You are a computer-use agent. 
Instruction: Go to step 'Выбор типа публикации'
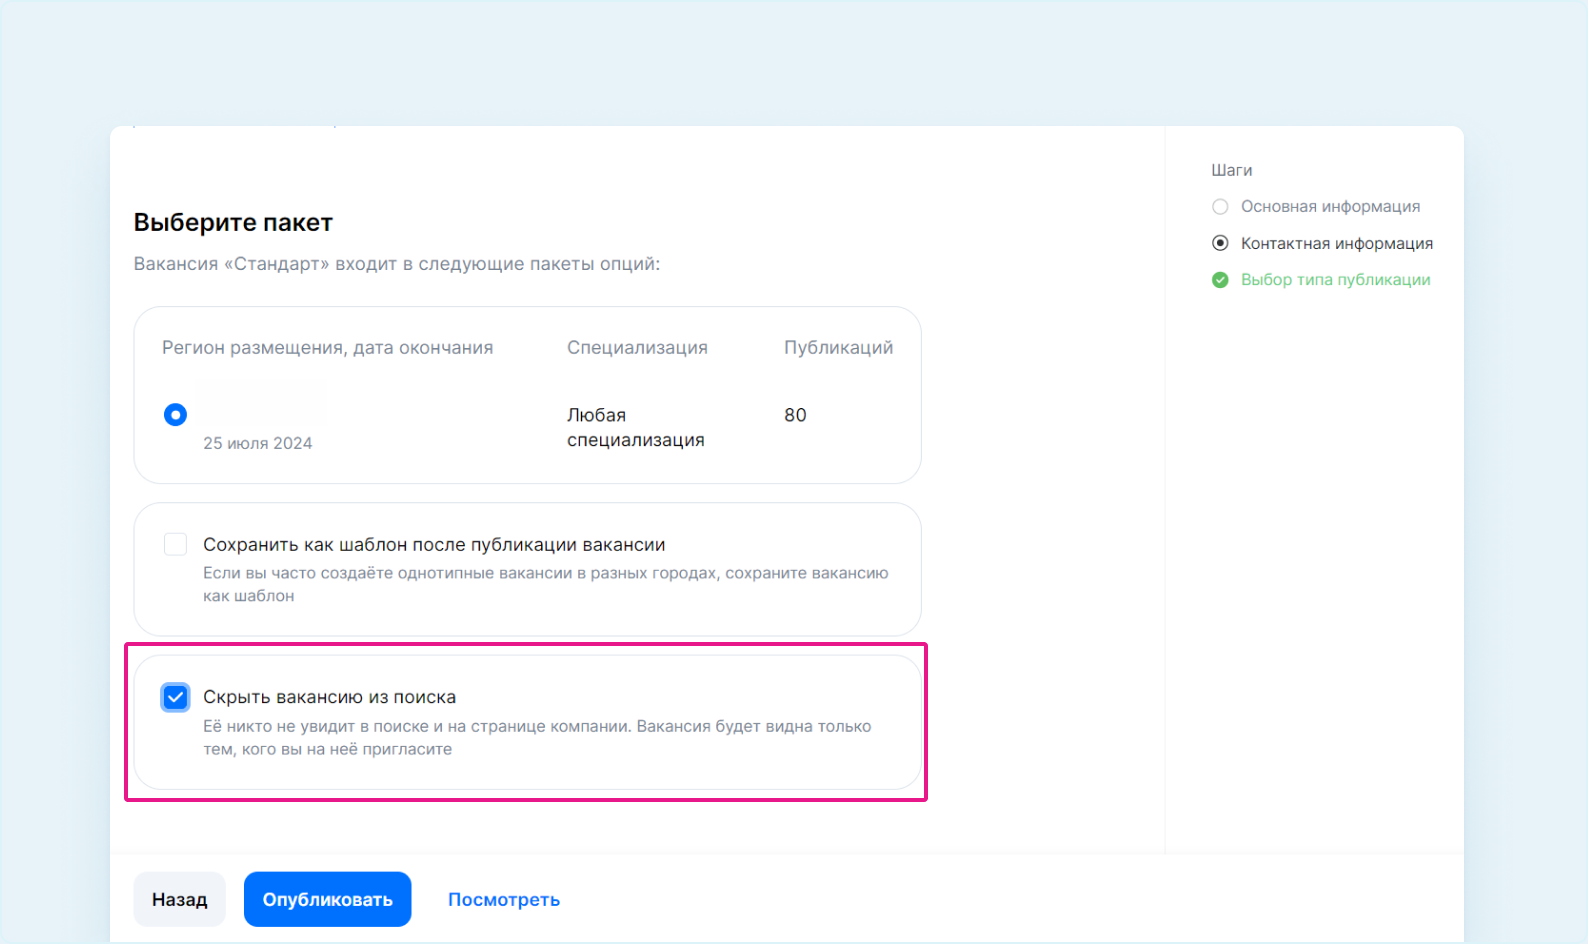1336,280
